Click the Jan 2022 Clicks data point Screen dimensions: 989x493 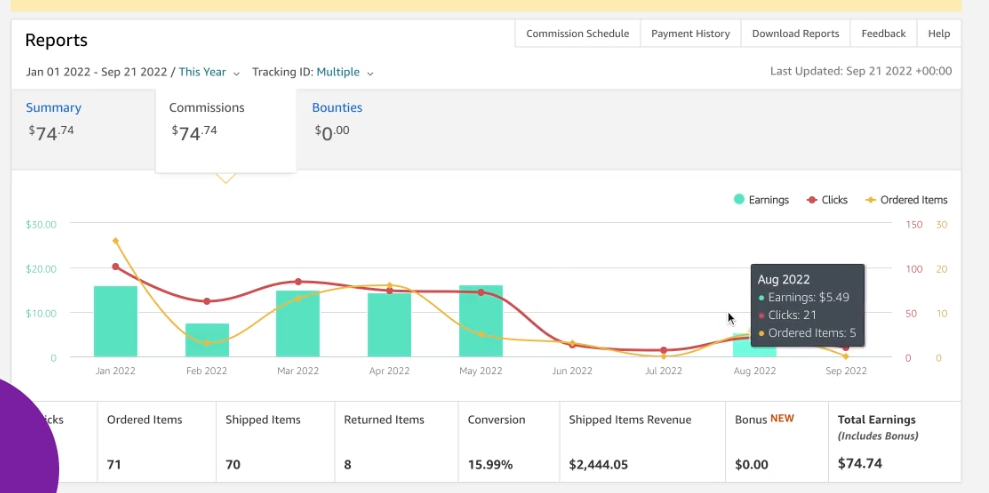pos(115,267)
